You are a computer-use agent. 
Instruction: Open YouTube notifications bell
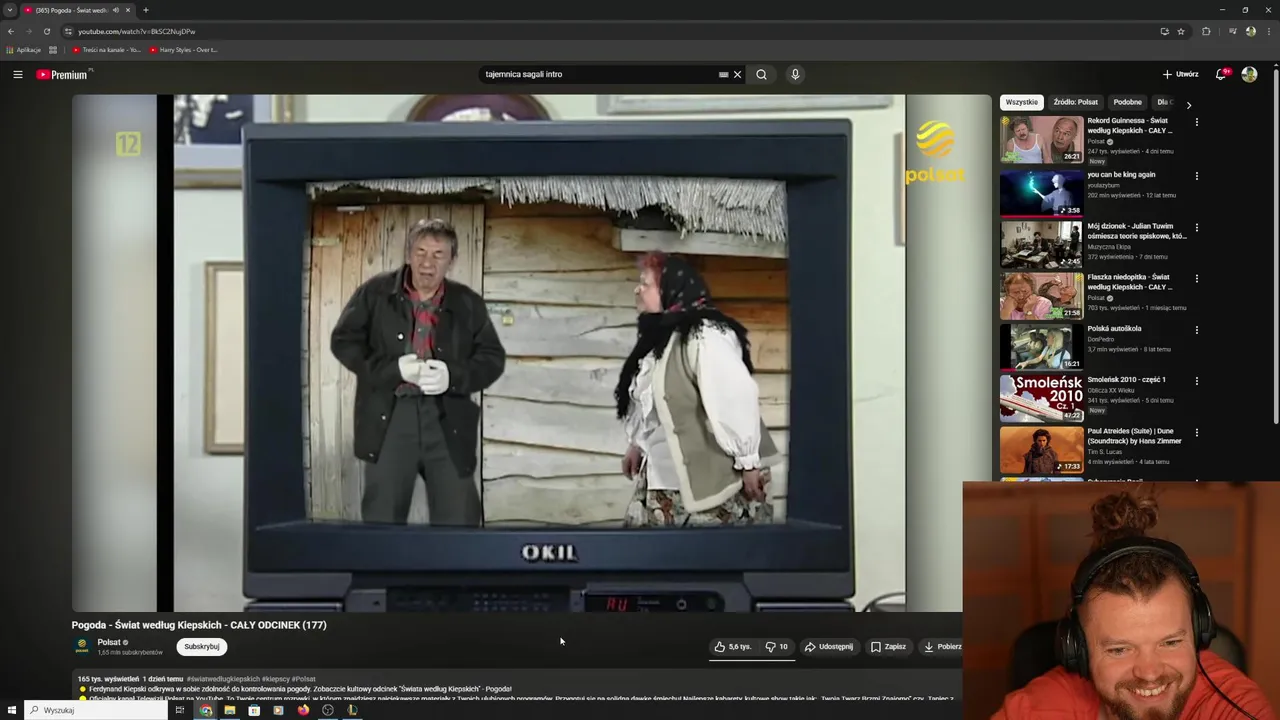pyautogui.click(x=1221, y=74)
